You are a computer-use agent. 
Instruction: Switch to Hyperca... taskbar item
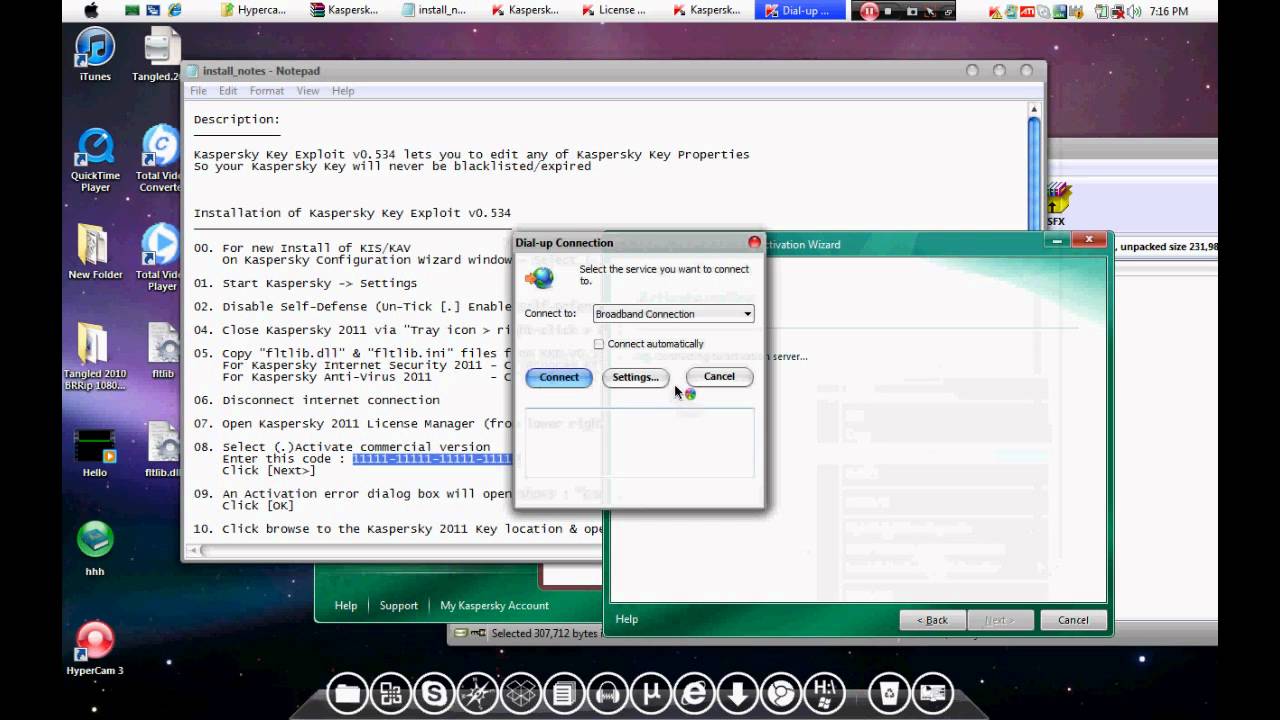(253, 11)
